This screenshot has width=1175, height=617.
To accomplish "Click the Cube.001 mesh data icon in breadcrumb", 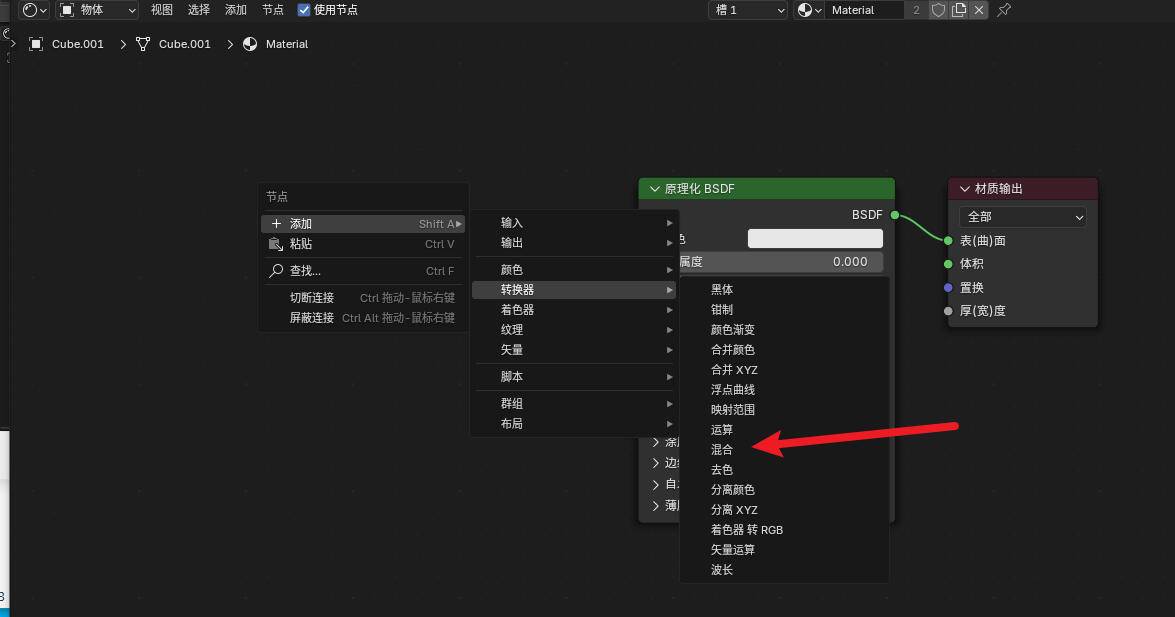I will [144, 44].
